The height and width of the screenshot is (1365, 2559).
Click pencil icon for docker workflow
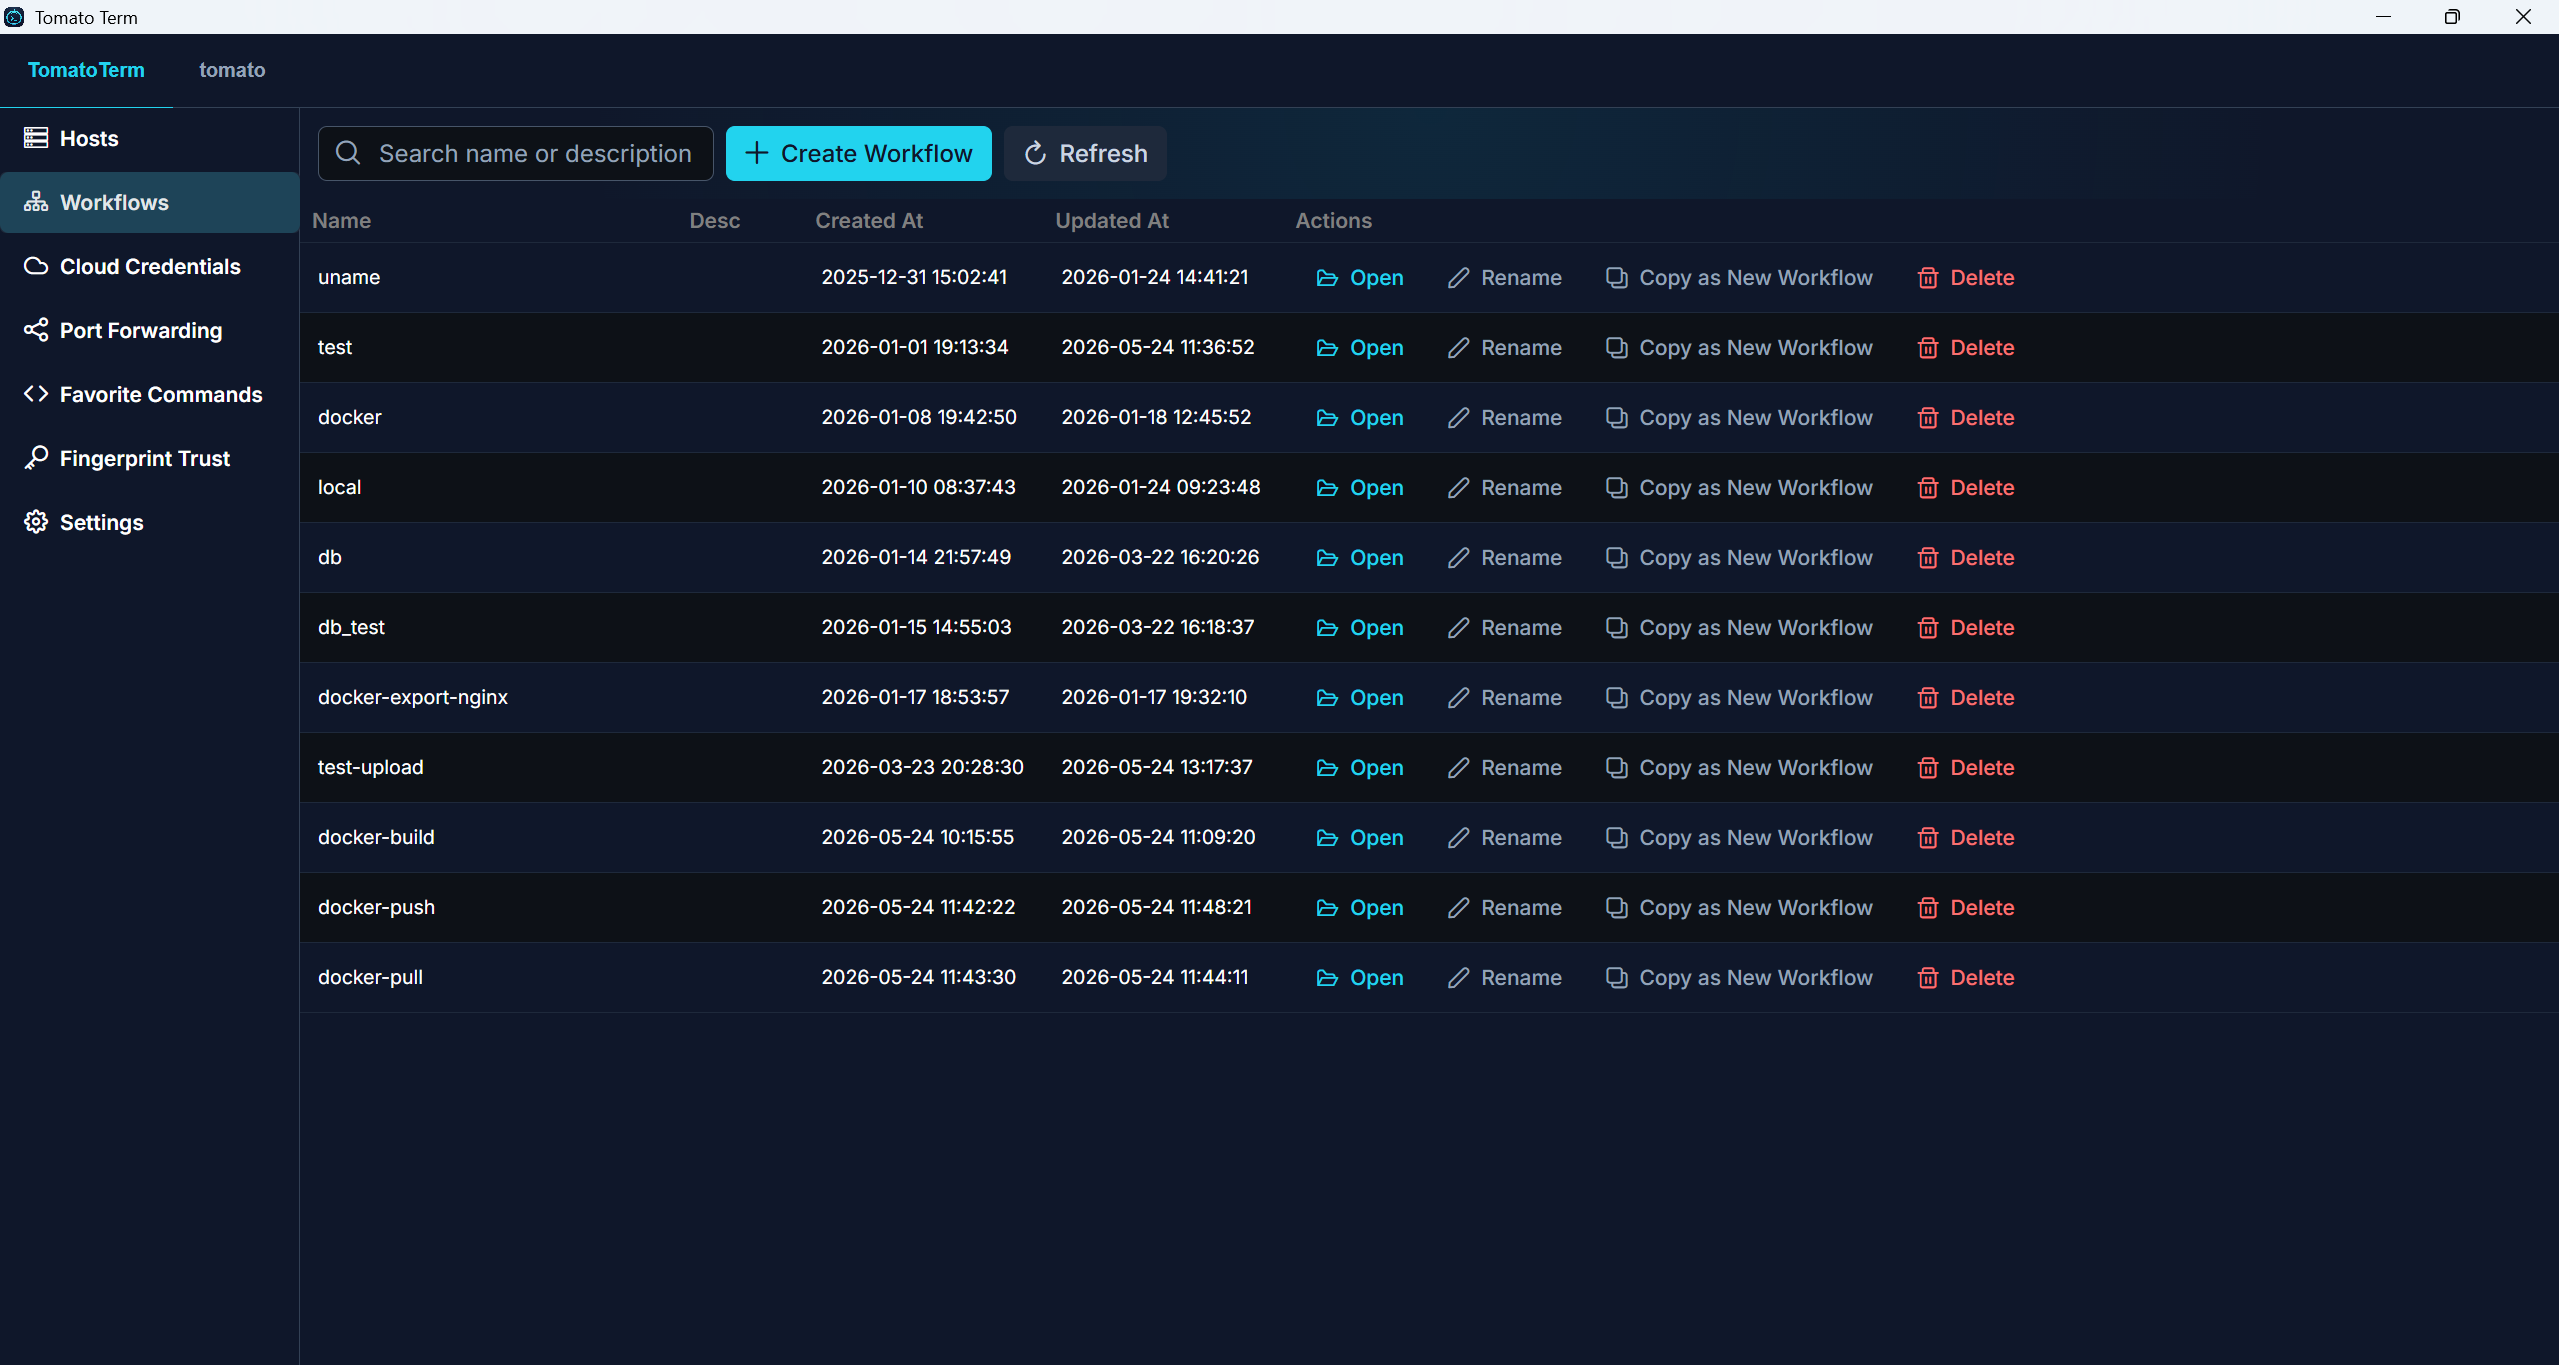(1458, 418)
